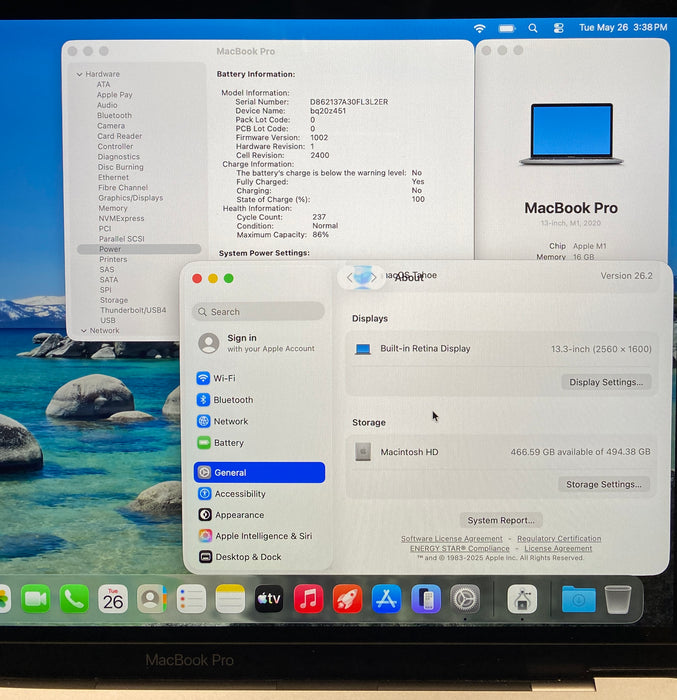The image size is (677, 700).
Task: Open Notes app in the Dock
Action: [230, 599]
